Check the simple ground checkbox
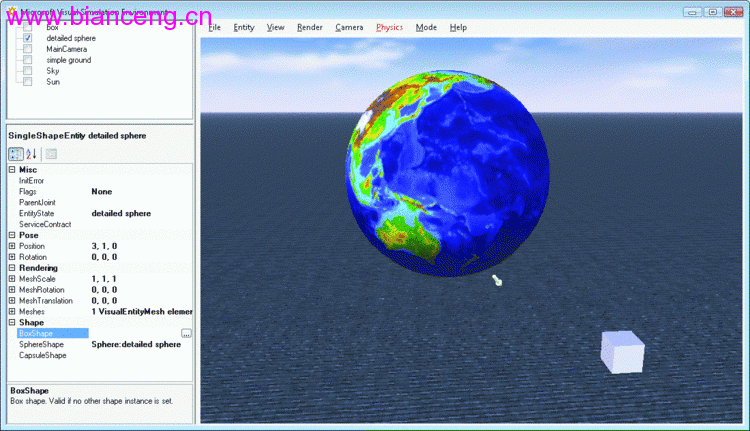 click(x=28, y=60)
